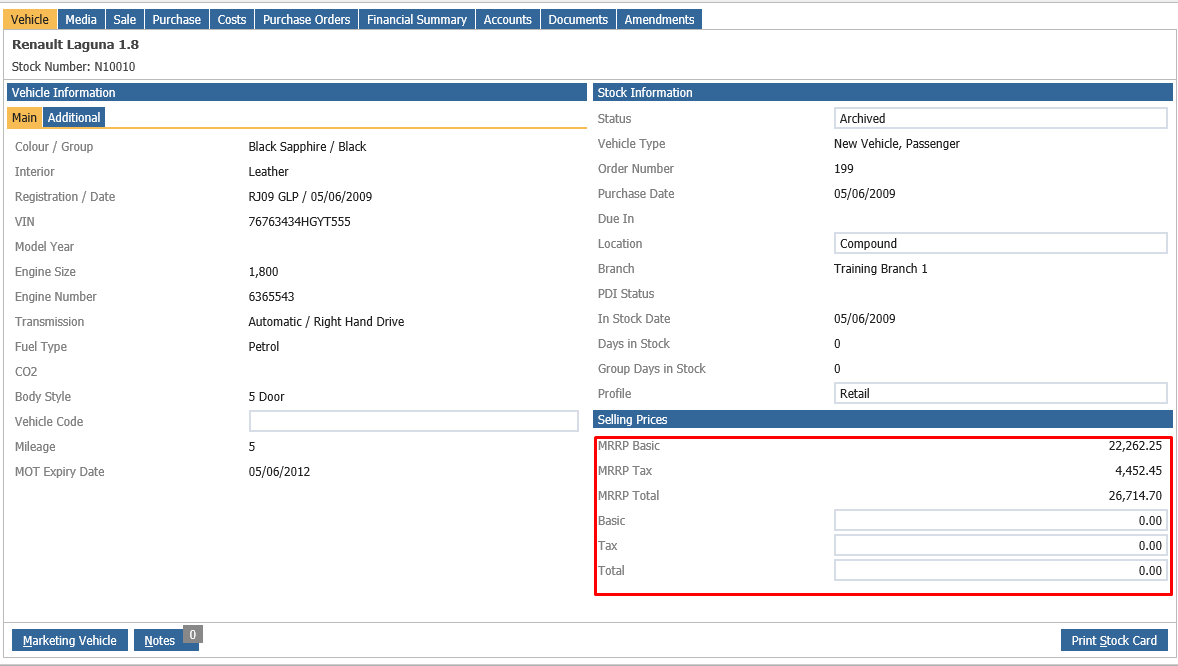Open the Documents tab
1178x666 pixels.
pos(578,20)
